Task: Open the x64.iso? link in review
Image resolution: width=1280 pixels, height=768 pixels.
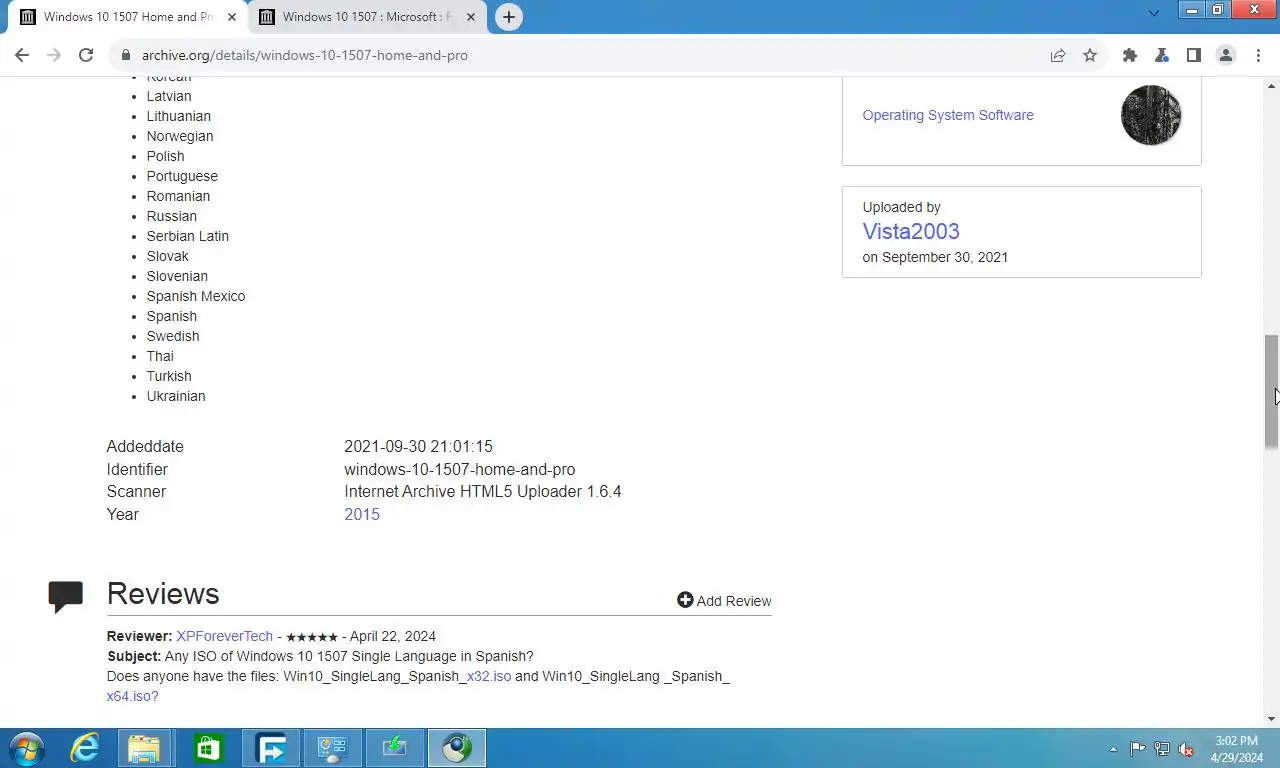Action: [x=132, y=696]
